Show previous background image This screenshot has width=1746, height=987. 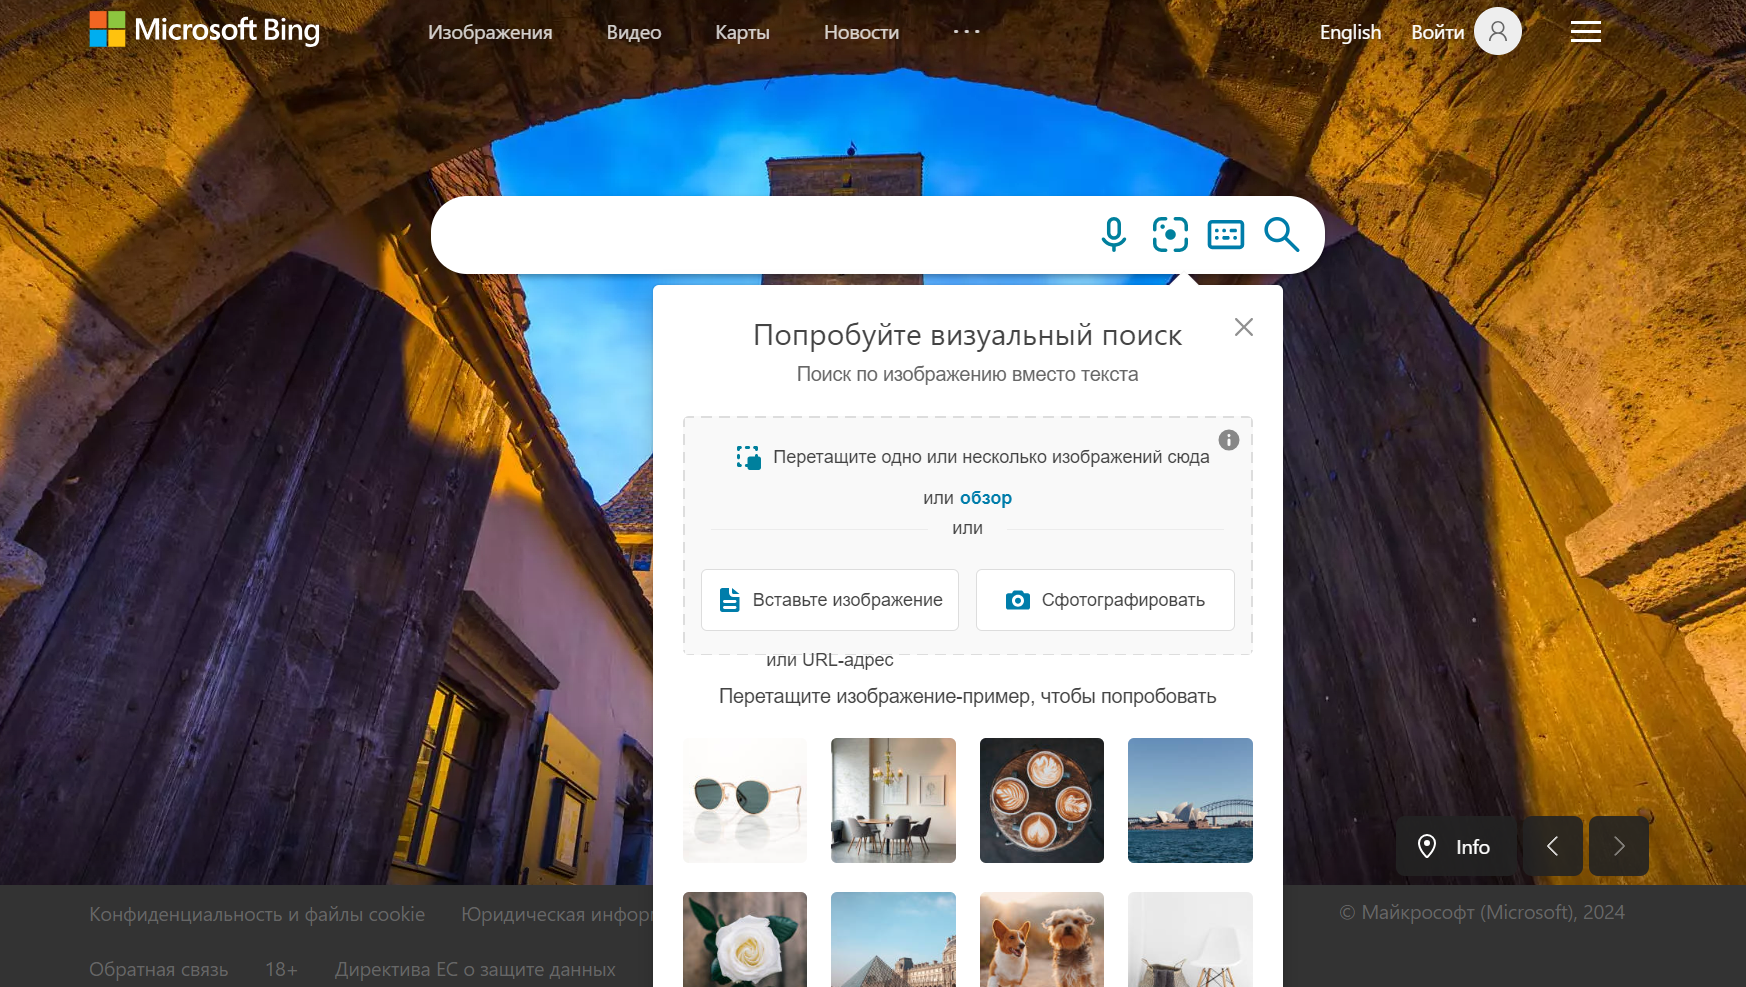[1552, 846]
